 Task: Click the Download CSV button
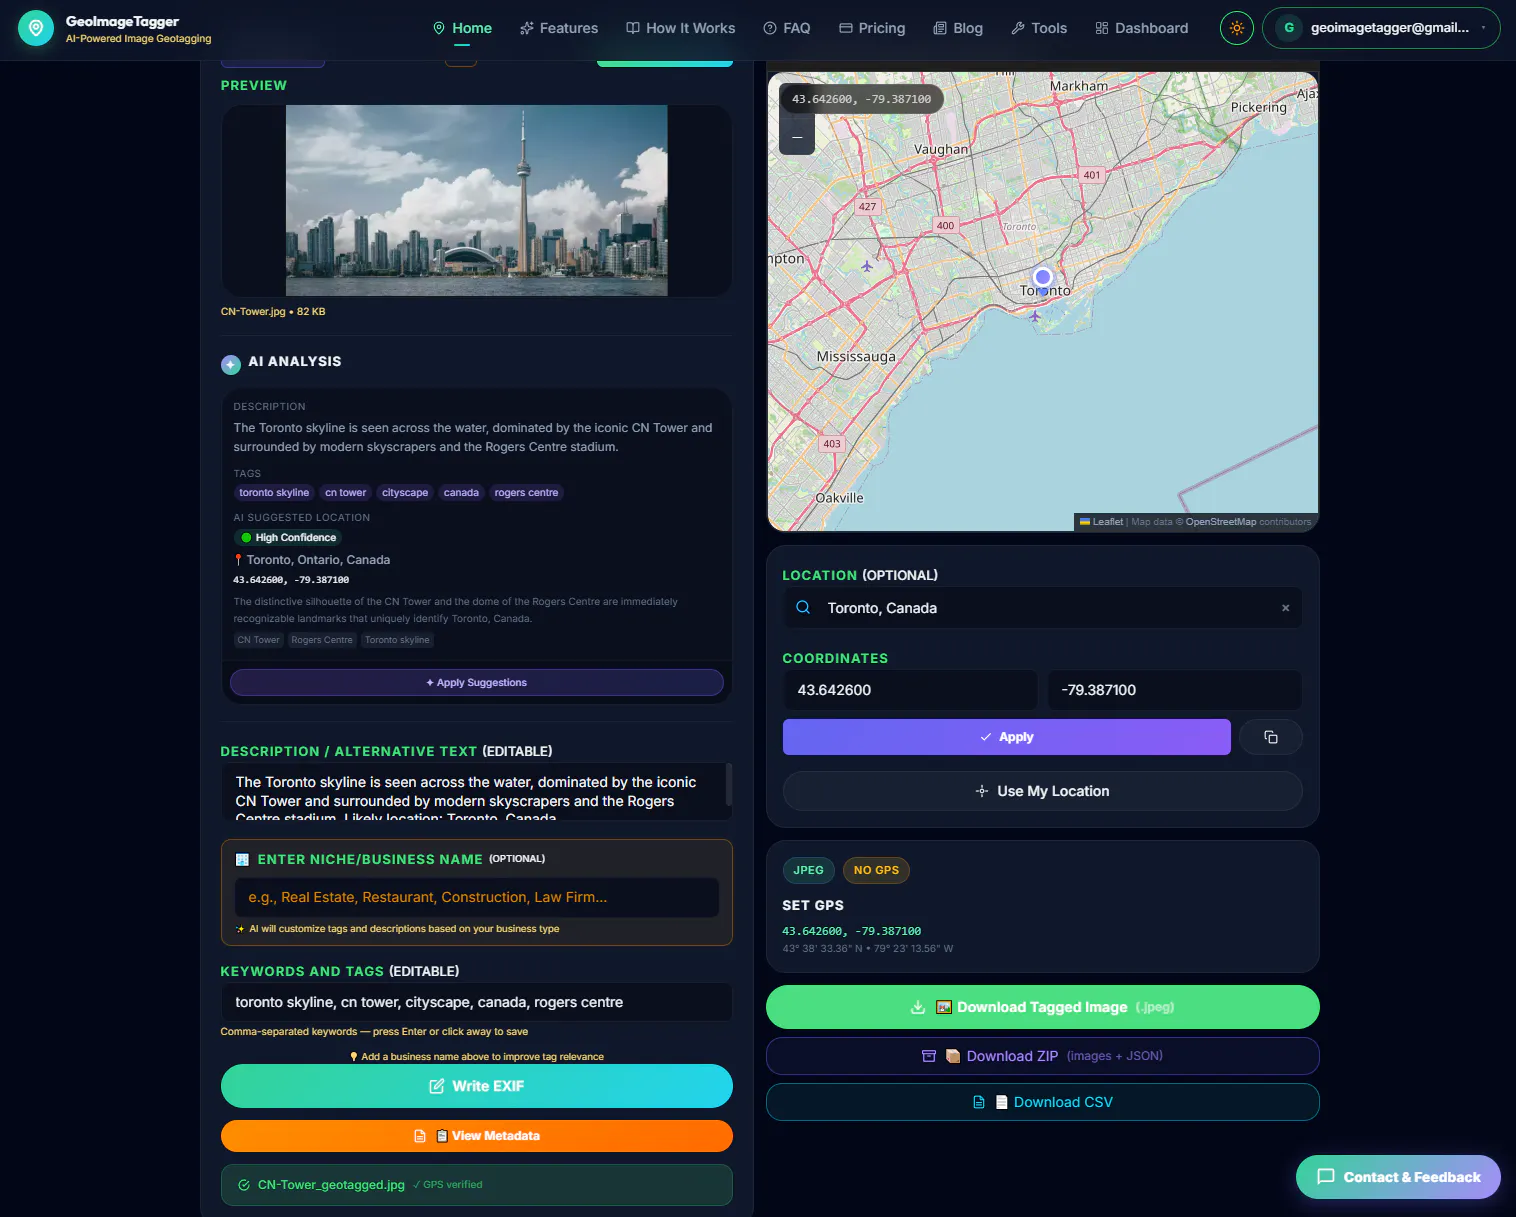[1042, 1102]
